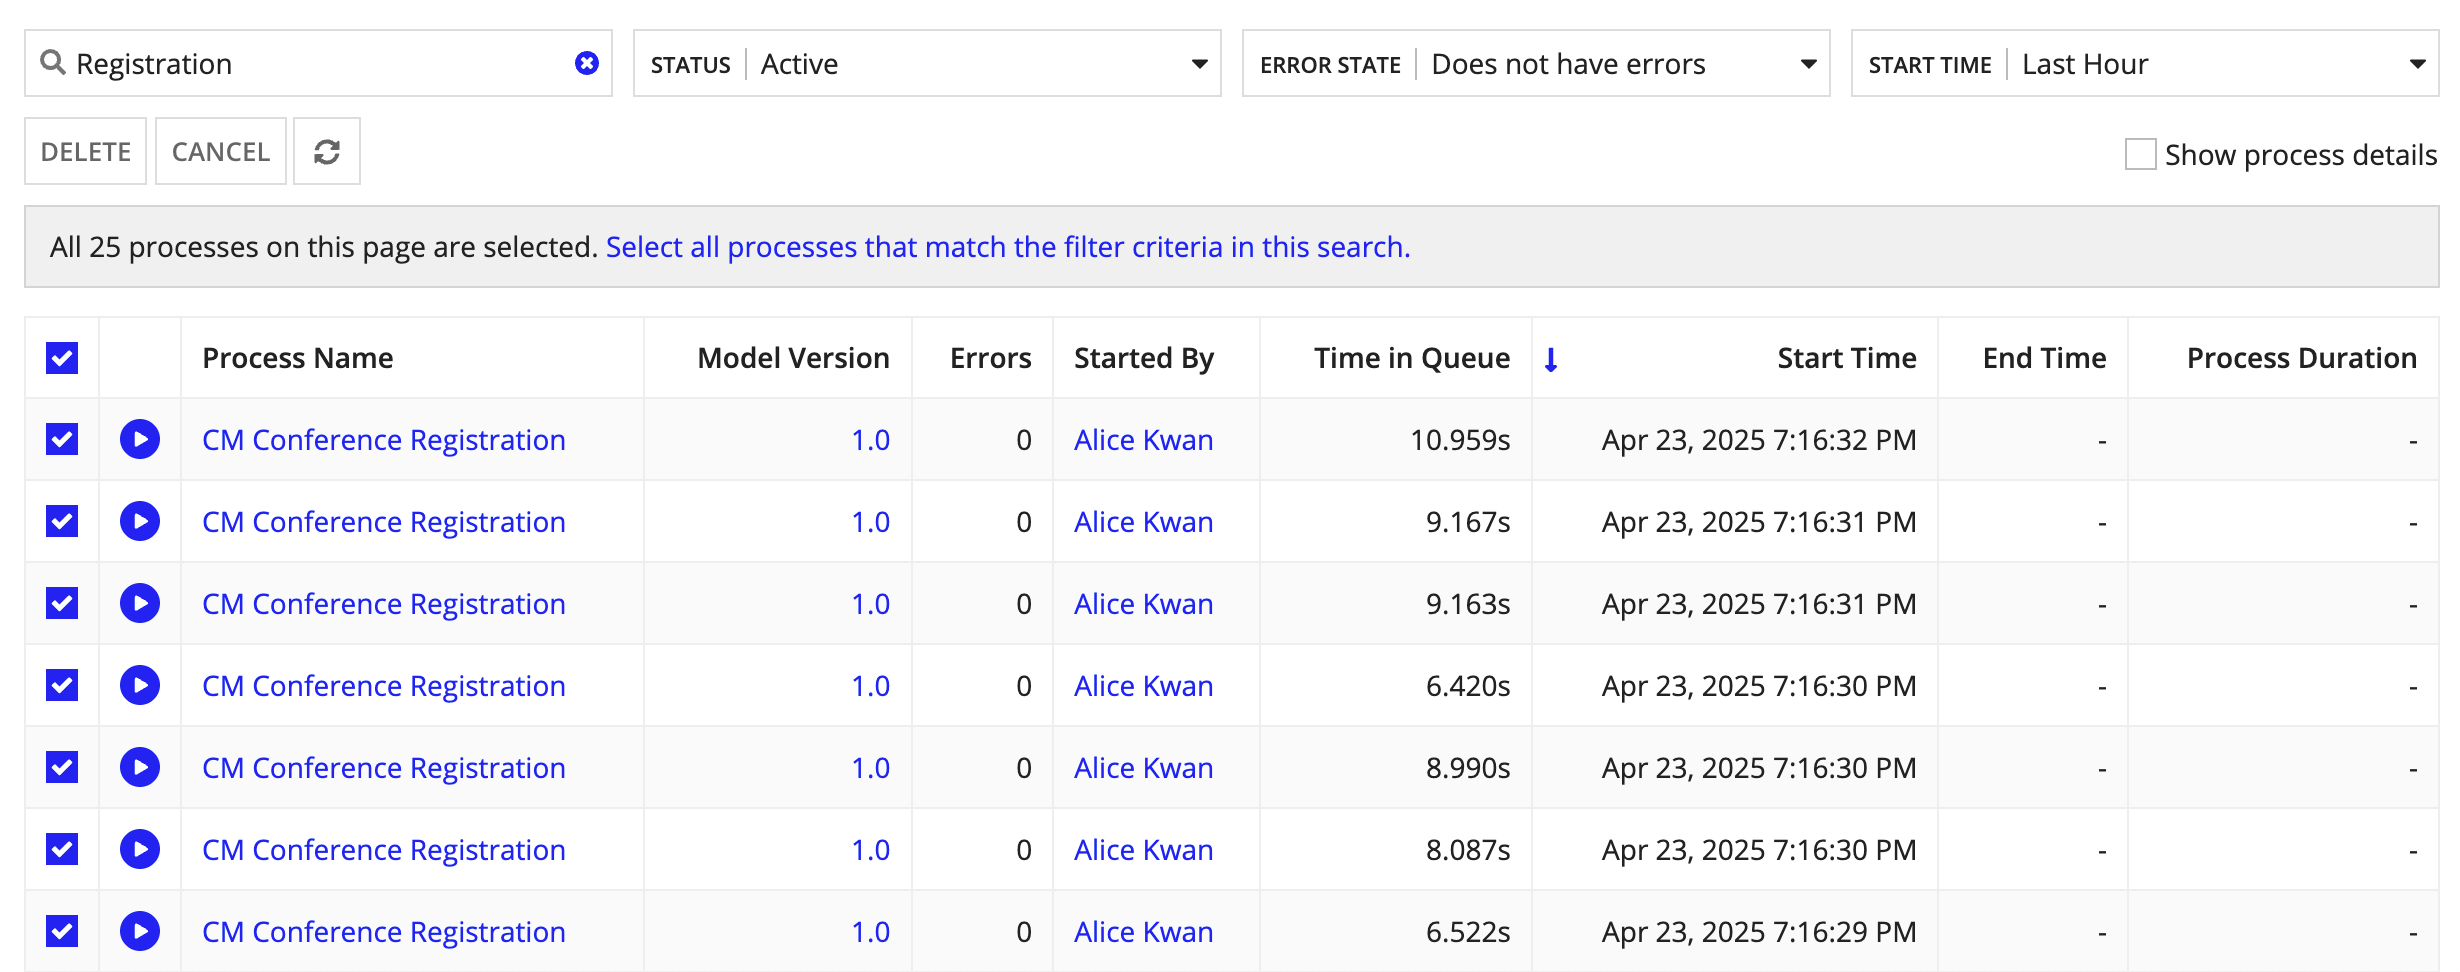The height and width of the screenshot is (972, 2460).
Task: Click the DELETE button
Action: pos(86,151)
